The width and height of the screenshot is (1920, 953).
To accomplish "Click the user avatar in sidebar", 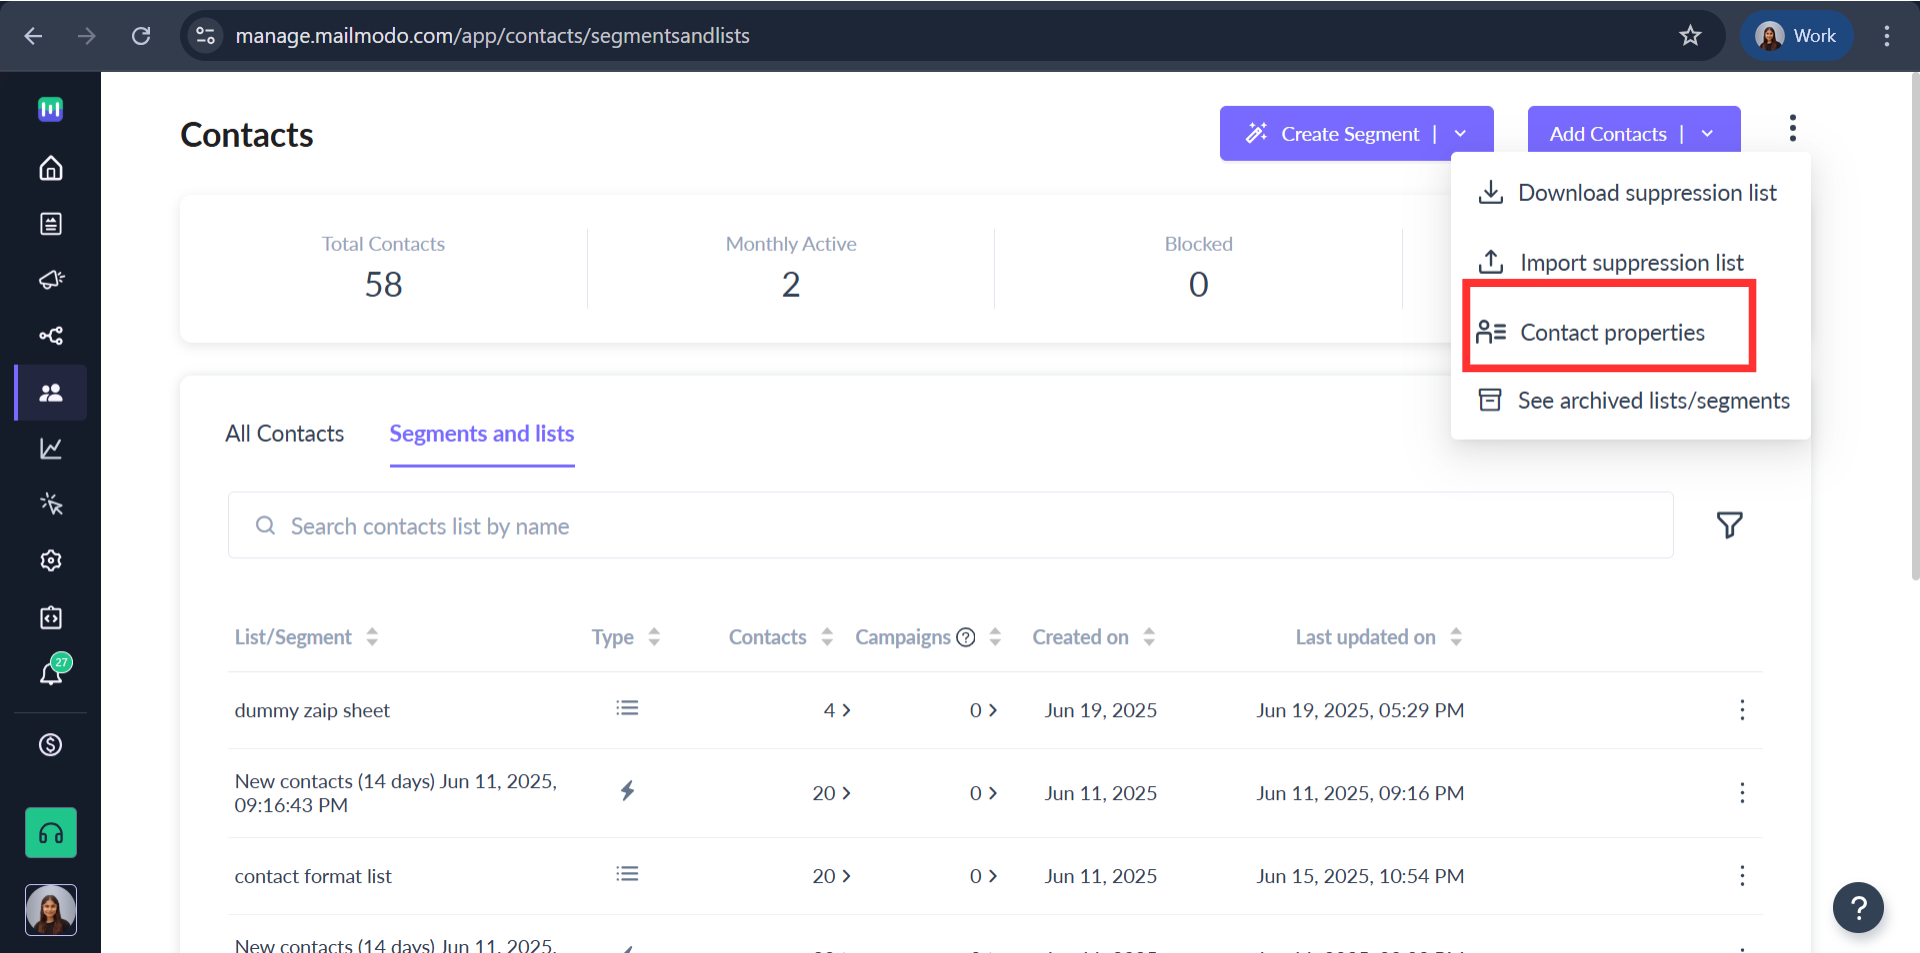I will click(51, 910).
